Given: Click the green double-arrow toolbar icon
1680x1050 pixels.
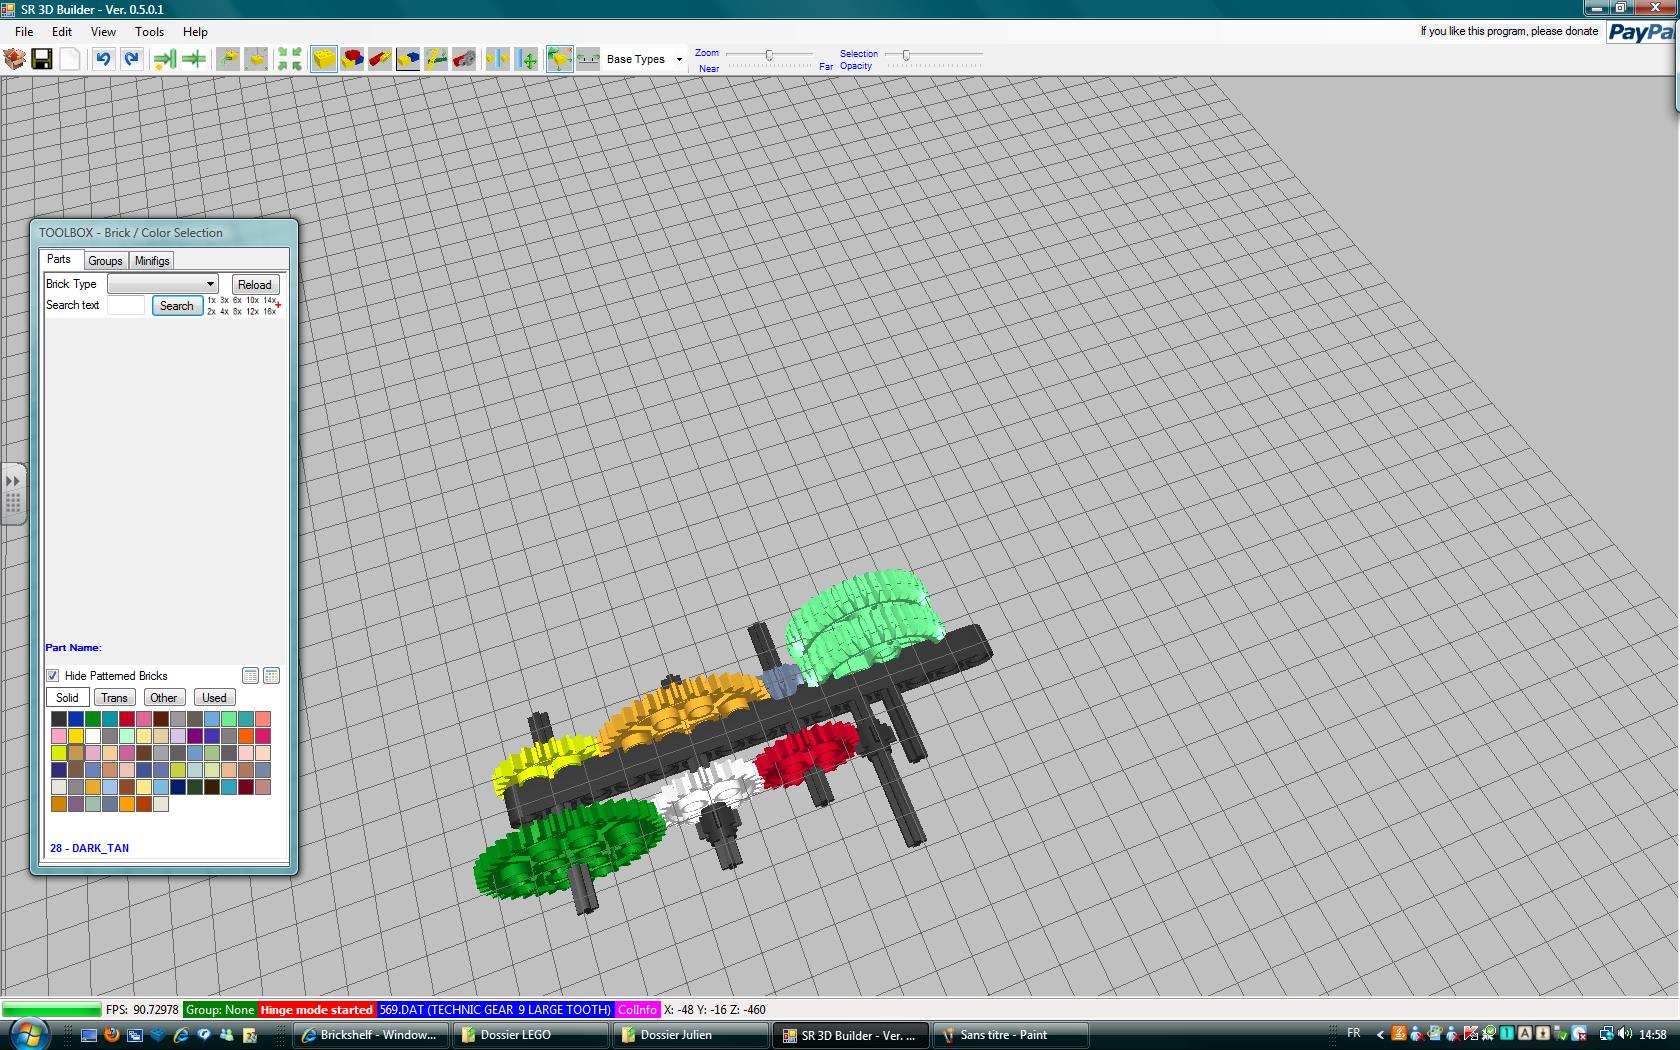Looking at the screenshot, I should [194, 59].
